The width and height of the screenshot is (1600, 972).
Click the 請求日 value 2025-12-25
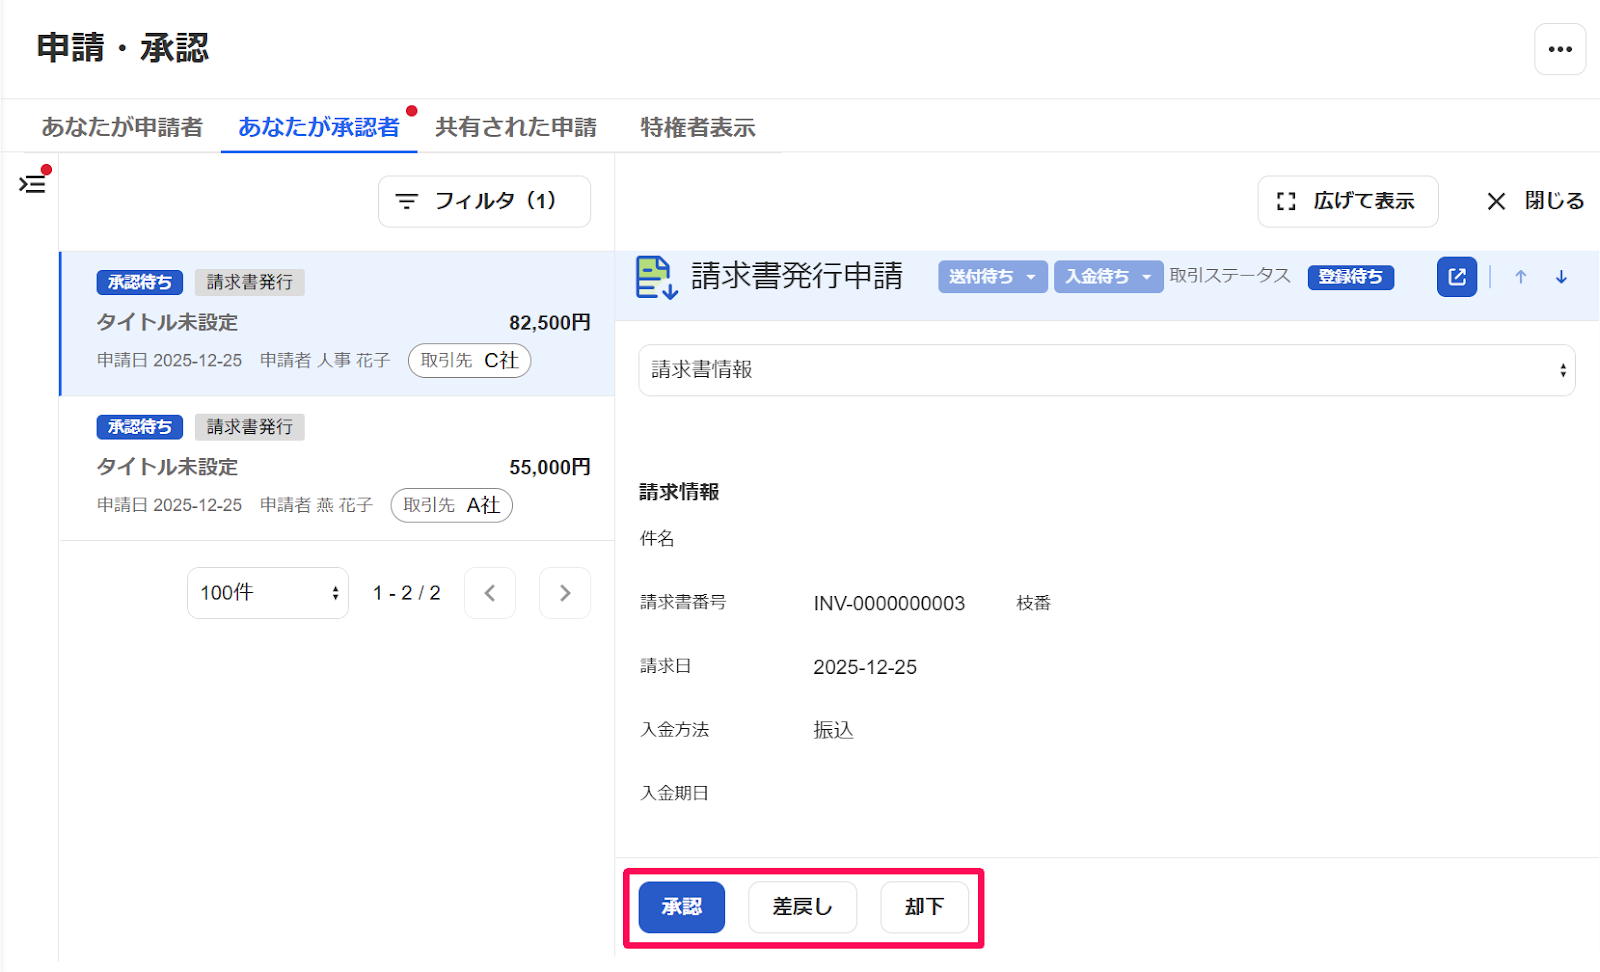click(865, 667)
